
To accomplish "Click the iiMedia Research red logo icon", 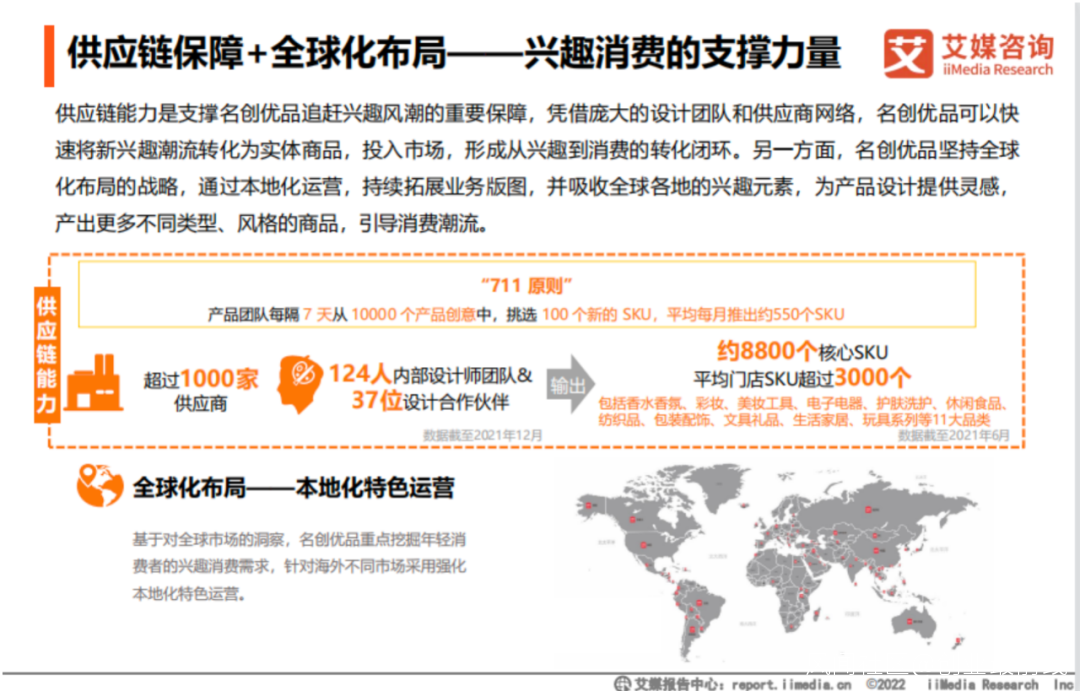I will point(908,53).
